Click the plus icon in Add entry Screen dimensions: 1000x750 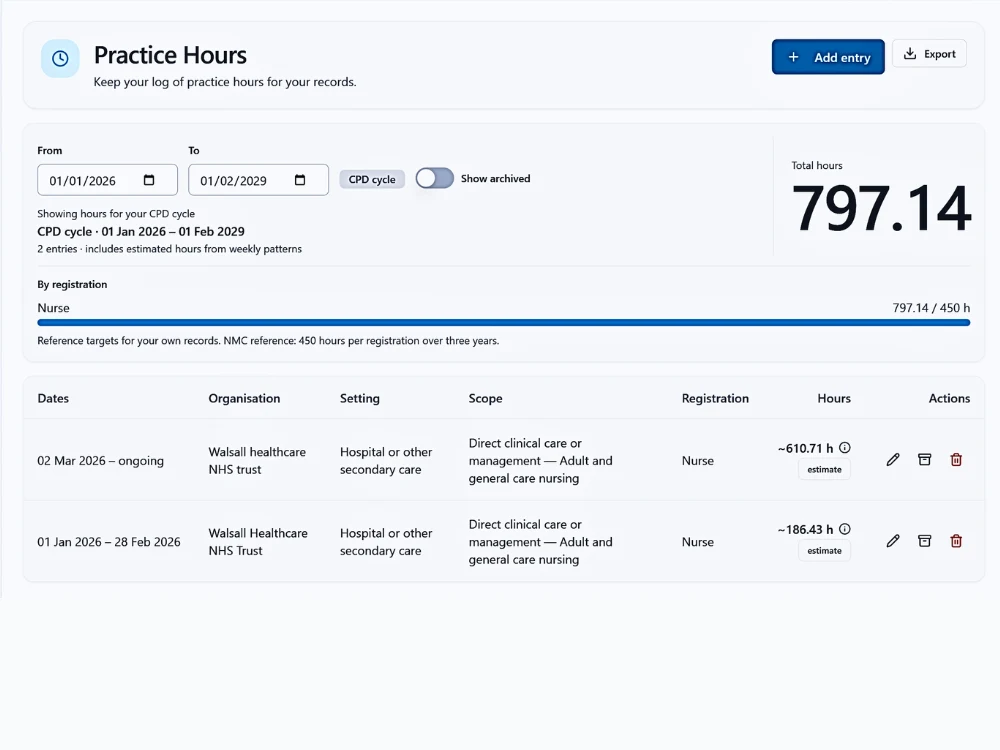793,57
